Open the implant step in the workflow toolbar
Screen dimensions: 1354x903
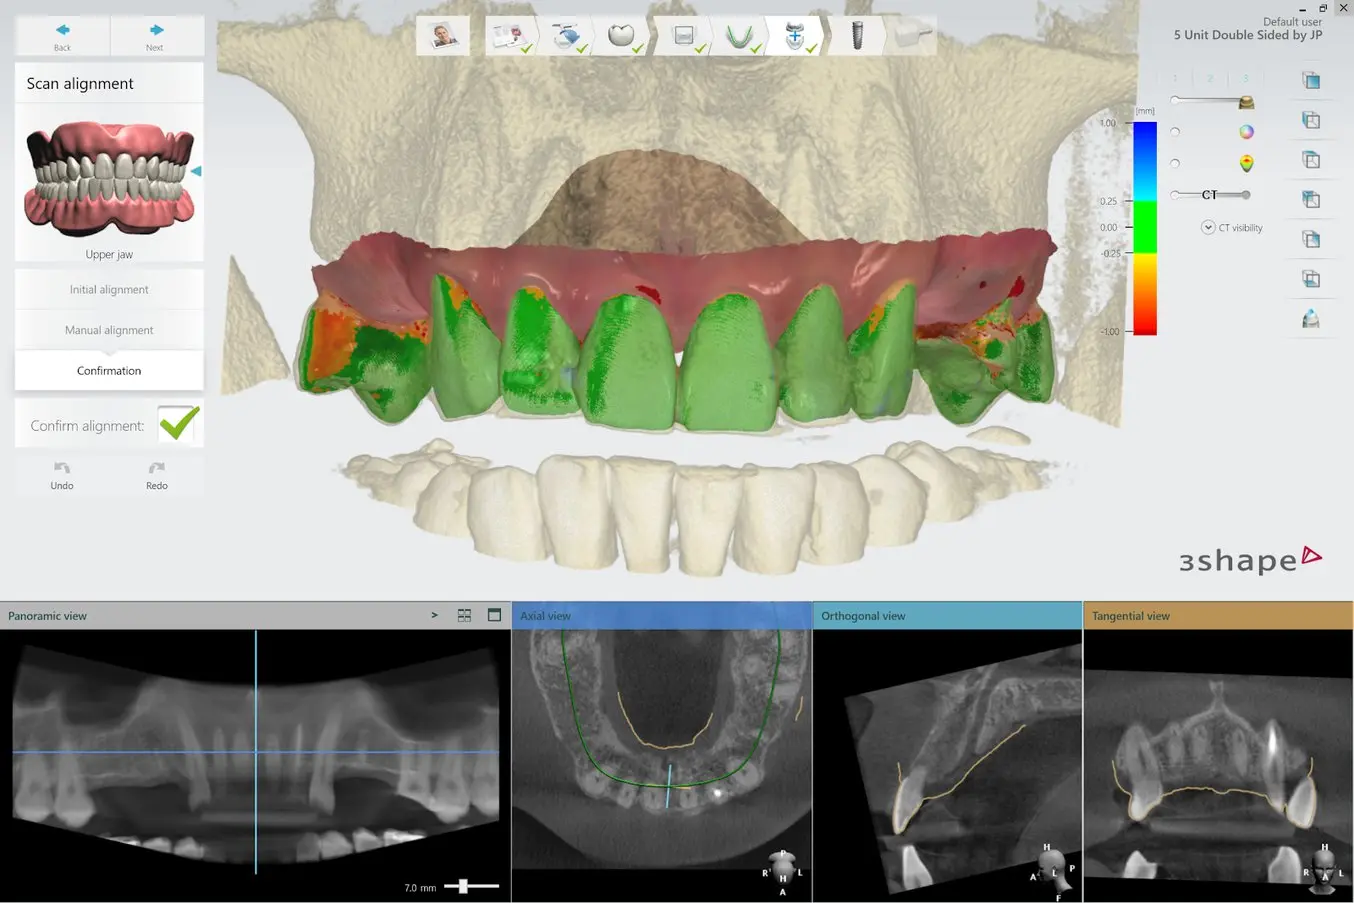857,35
